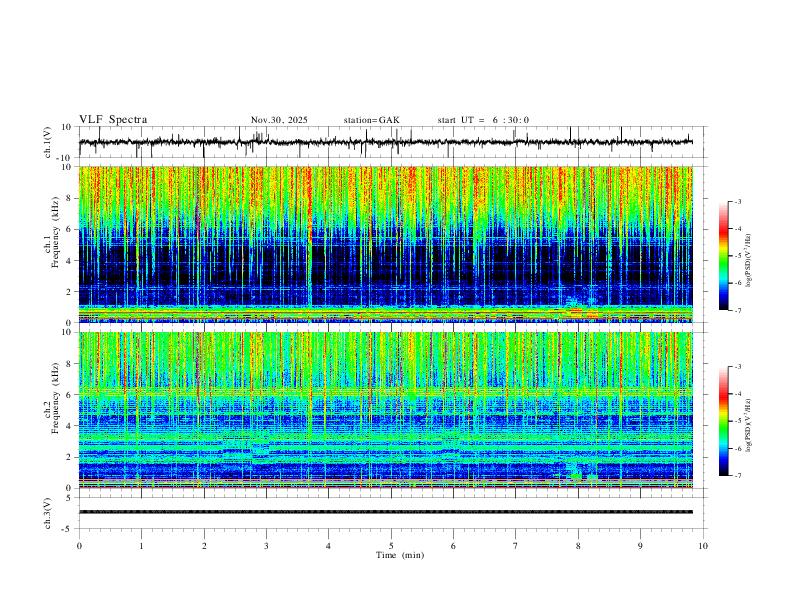Click the '-3' tick on ch.1 colorbar
This screenshot has height=612, width=792.
738,201
